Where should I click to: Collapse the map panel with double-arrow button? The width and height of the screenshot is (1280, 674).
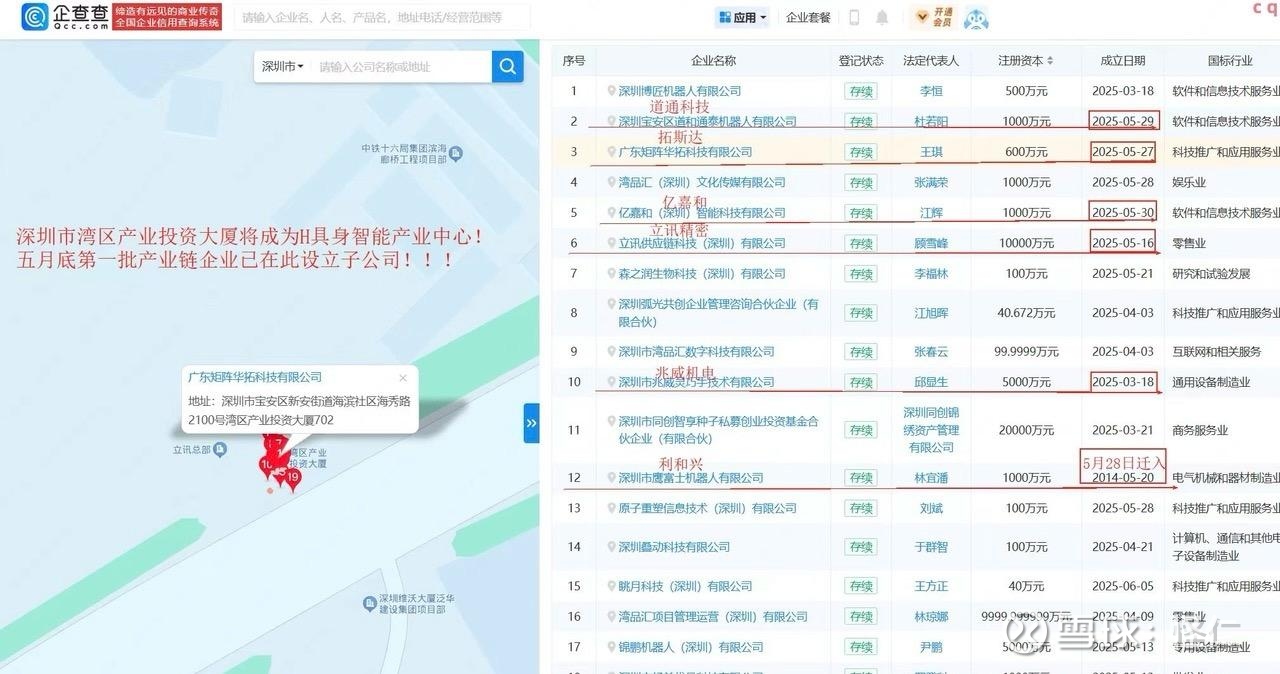[531, 423]
